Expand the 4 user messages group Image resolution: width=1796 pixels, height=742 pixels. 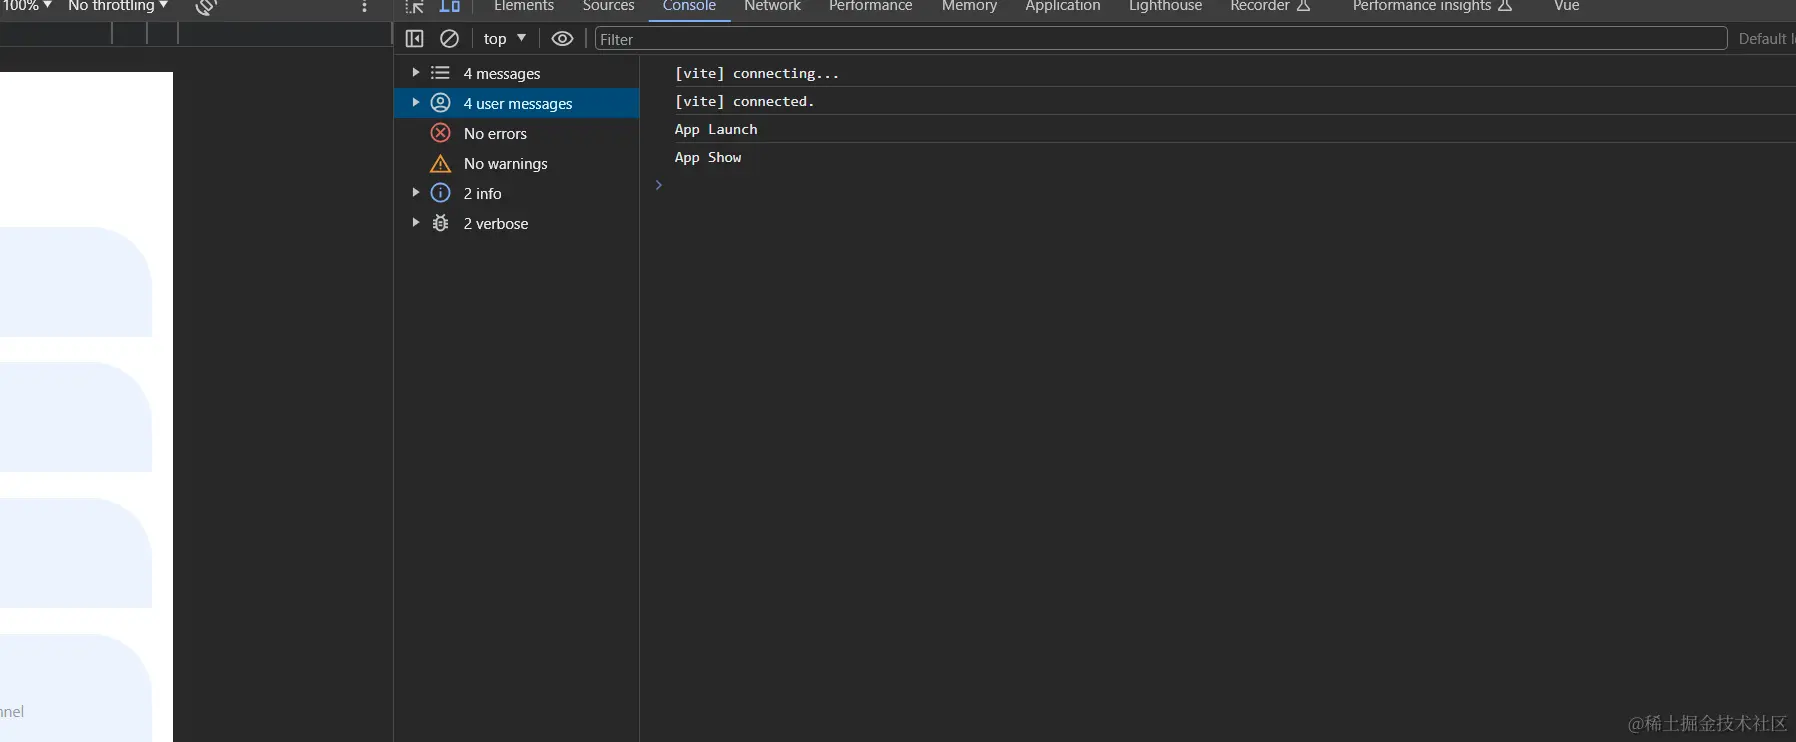point(416,103)
